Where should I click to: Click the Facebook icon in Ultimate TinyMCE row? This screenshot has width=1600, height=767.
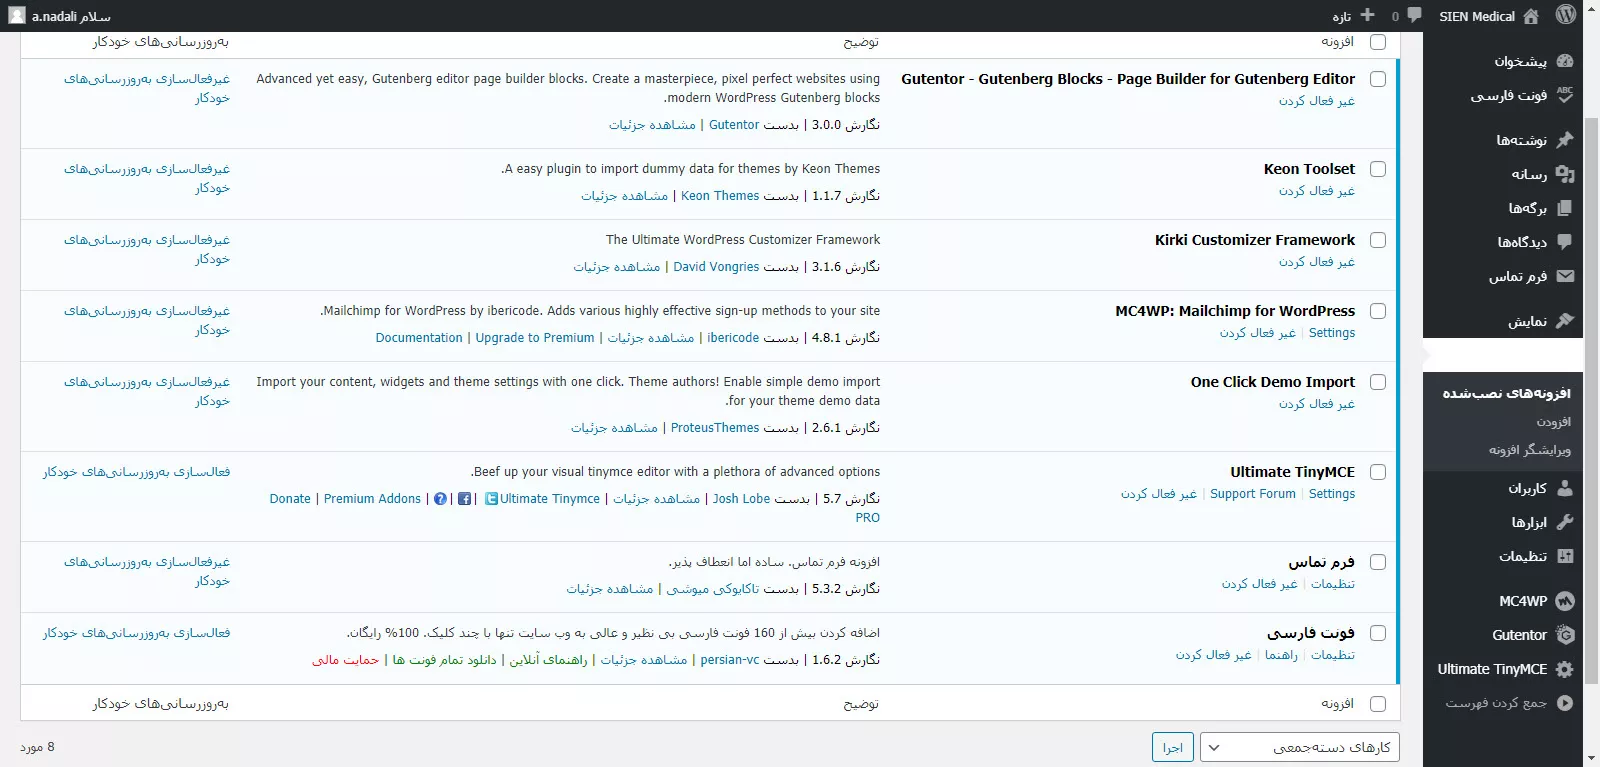[465, 499]
